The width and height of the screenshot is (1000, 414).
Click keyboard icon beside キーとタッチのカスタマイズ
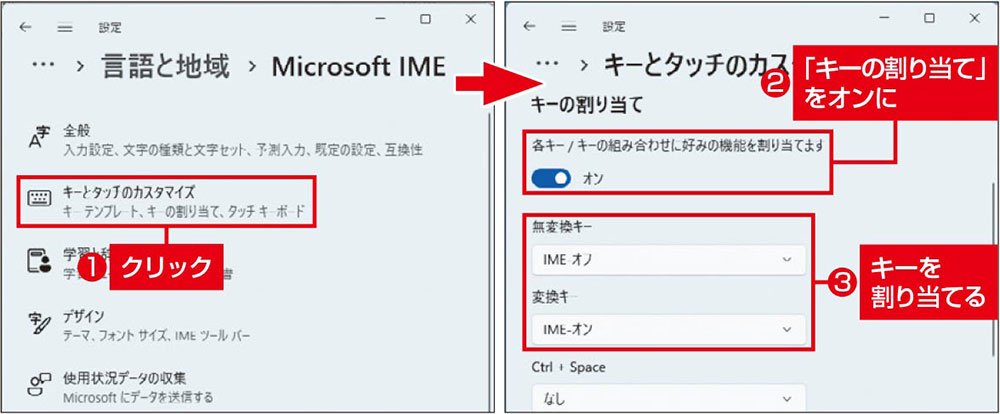click(39, 199)
